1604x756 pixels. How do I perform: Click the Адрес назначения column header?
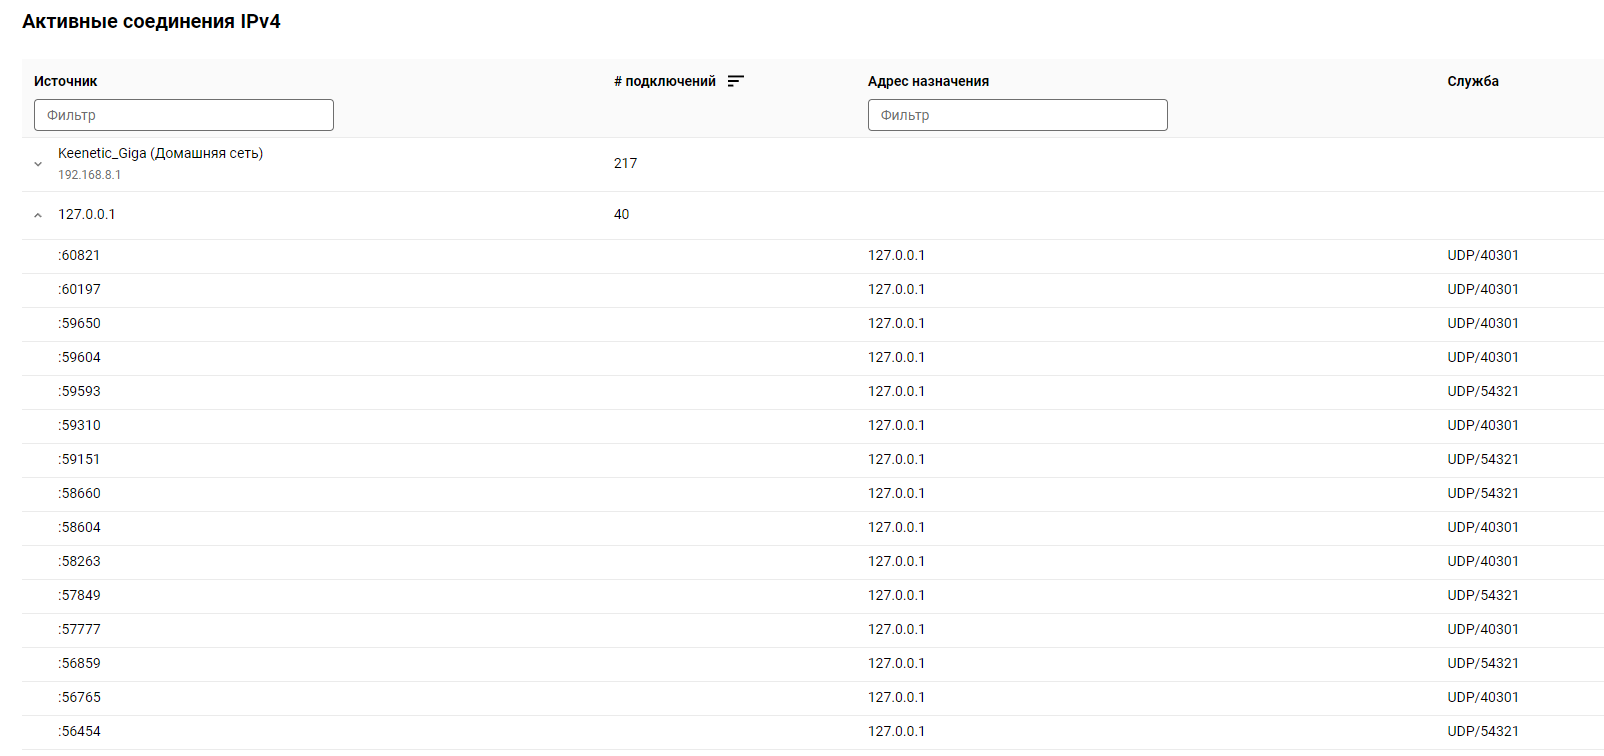928,81
